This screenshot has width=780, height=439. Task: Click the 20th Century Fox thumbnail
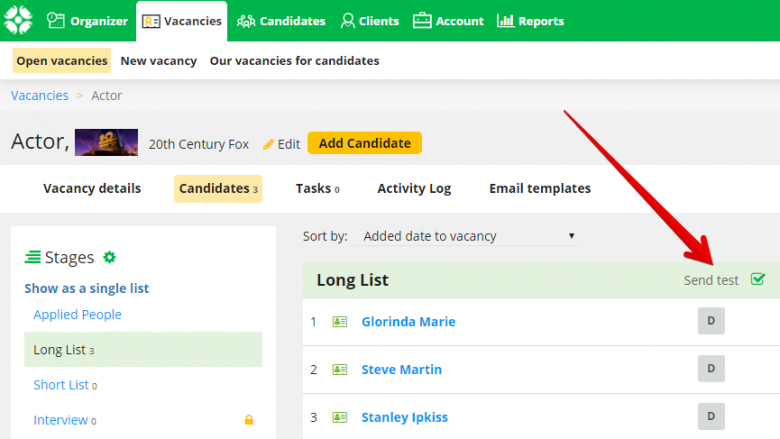106,142
